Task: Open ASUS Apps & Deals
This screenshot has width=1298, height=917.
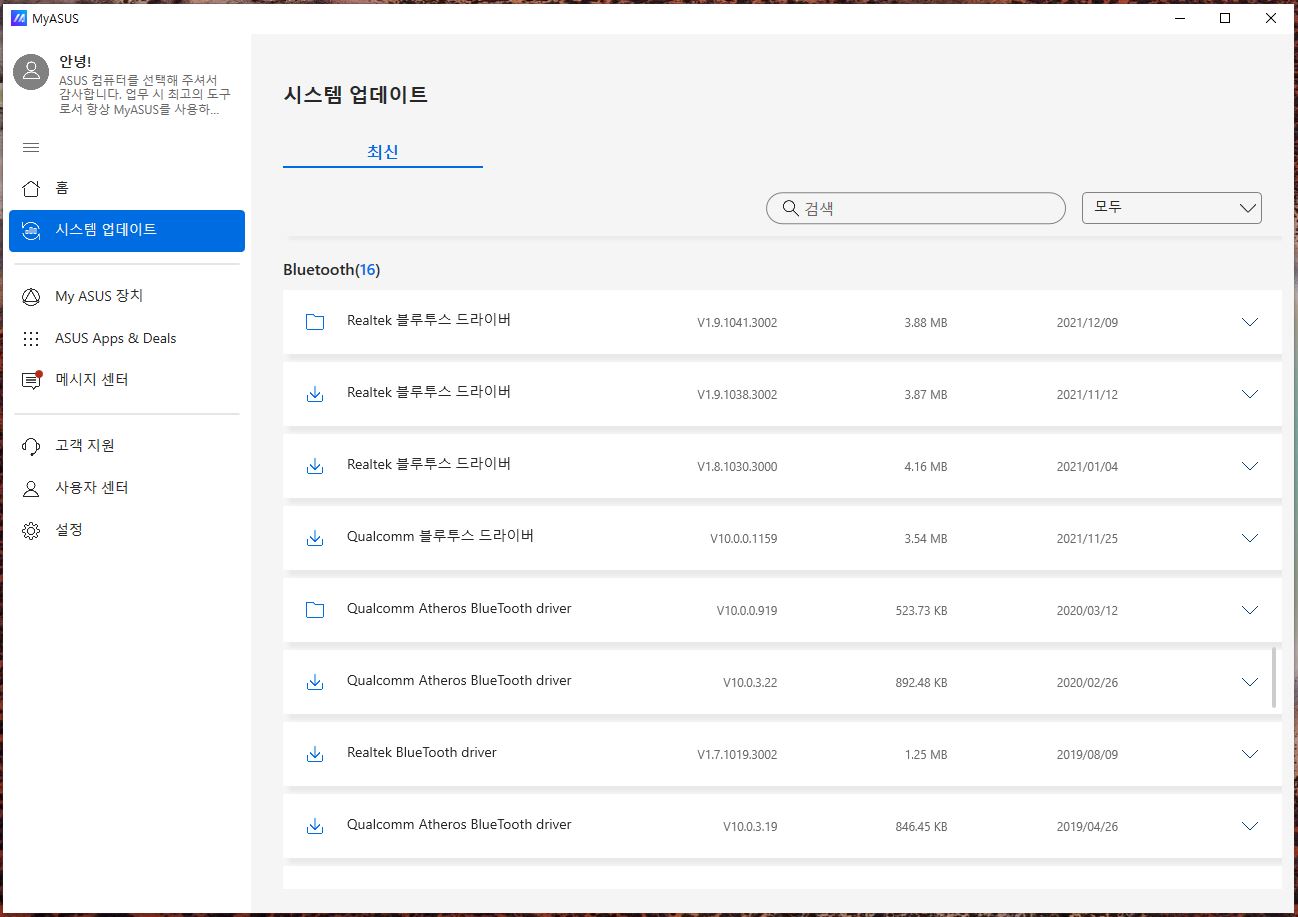Action: click(127, 338)
